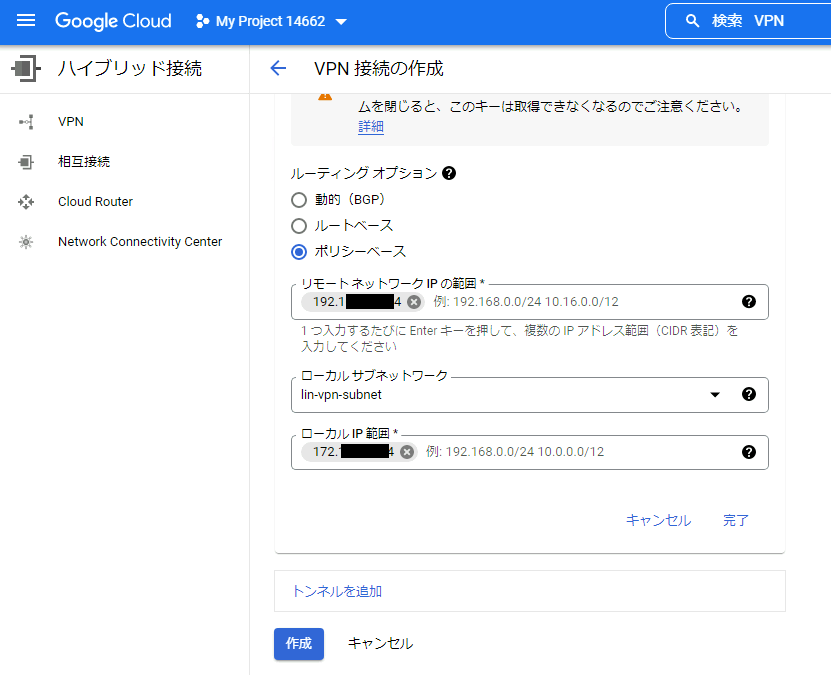831x675 pixels.
Task: Click the back arrow next to VPN 接続の作成
Action: [278, 68]
